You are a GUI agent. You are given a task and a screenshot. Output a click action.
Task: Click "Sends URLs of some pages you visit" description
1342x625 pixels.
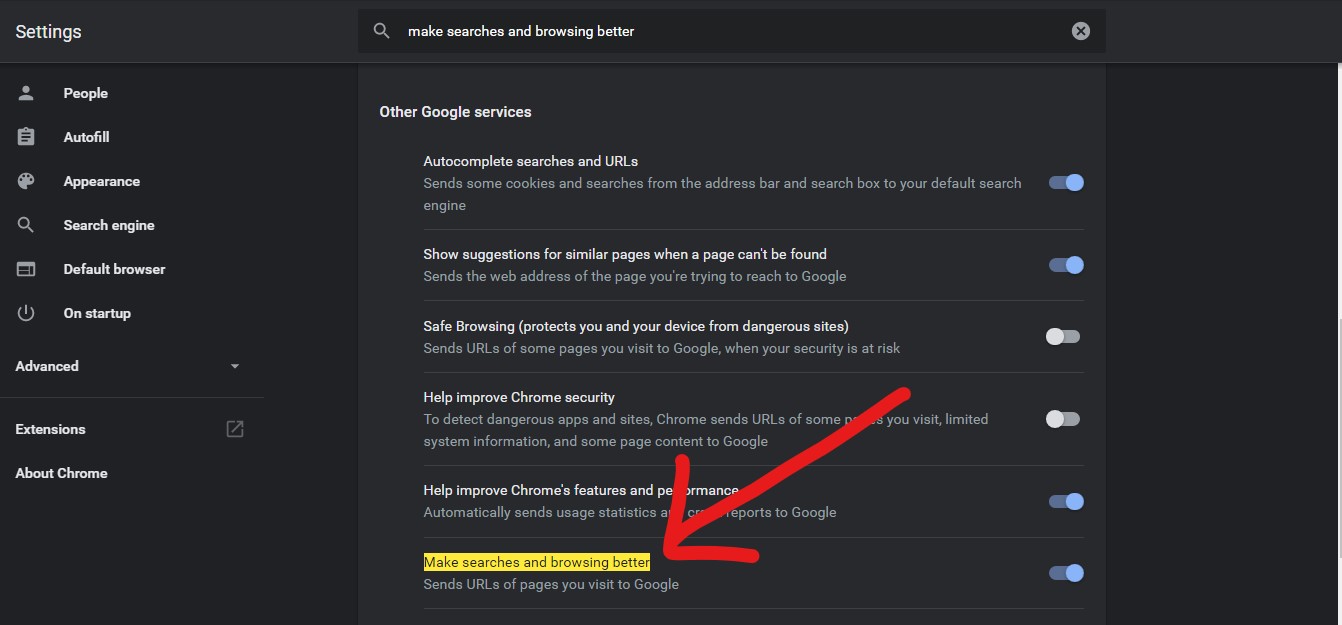662,348
